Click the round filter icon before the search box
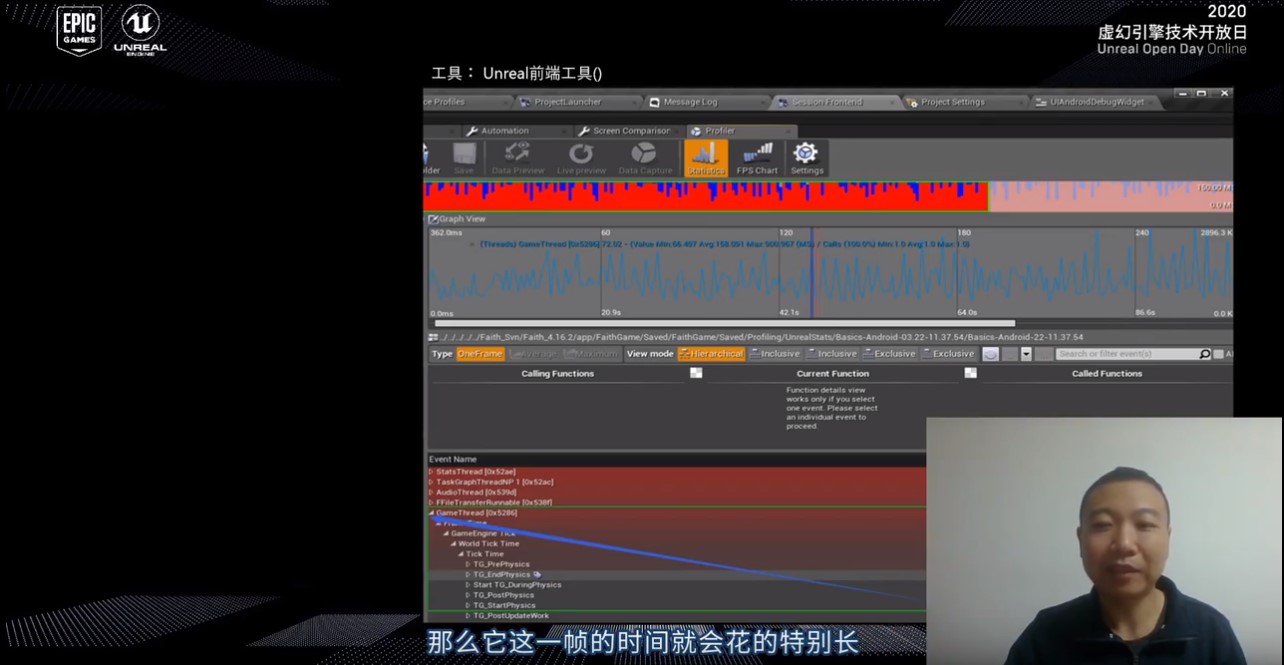This screenshot has height=665, width=1284. point(990,354)
